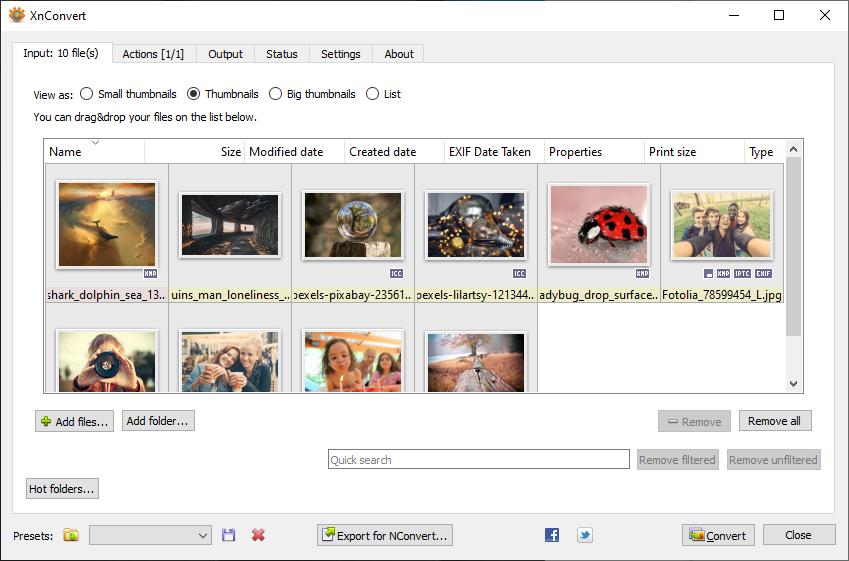Click the Quick search field
This screenshot has width=849, height=561.
[479, 460]
